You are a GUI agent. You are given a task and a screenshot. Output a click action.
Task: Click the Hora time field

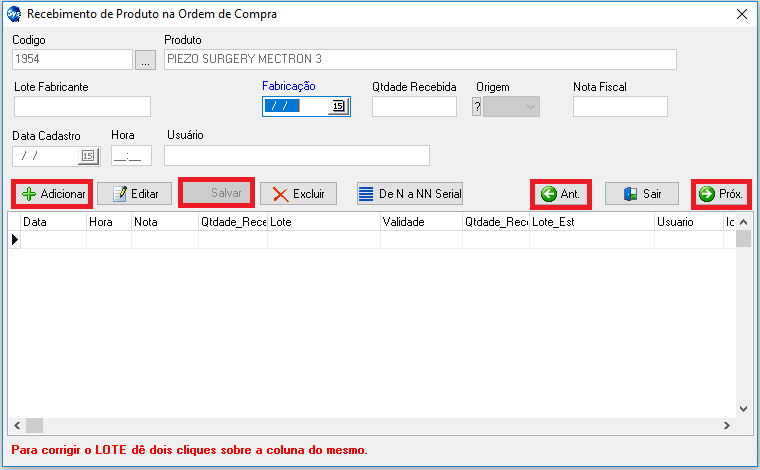pos(131,156)
